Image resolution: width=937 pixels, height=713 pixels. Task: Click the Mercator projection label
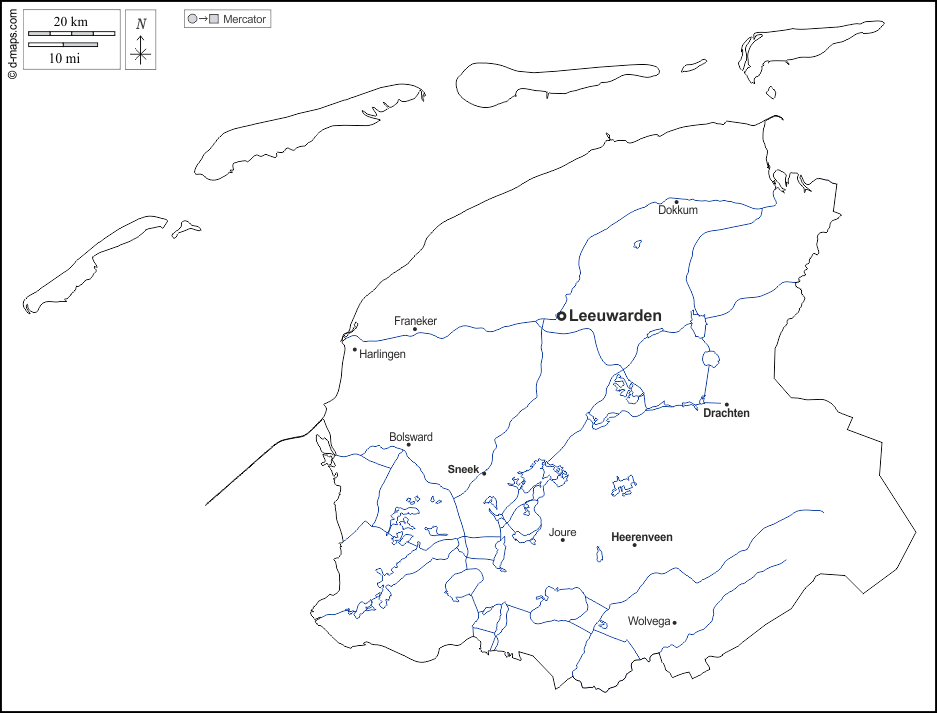click(244, 19)
